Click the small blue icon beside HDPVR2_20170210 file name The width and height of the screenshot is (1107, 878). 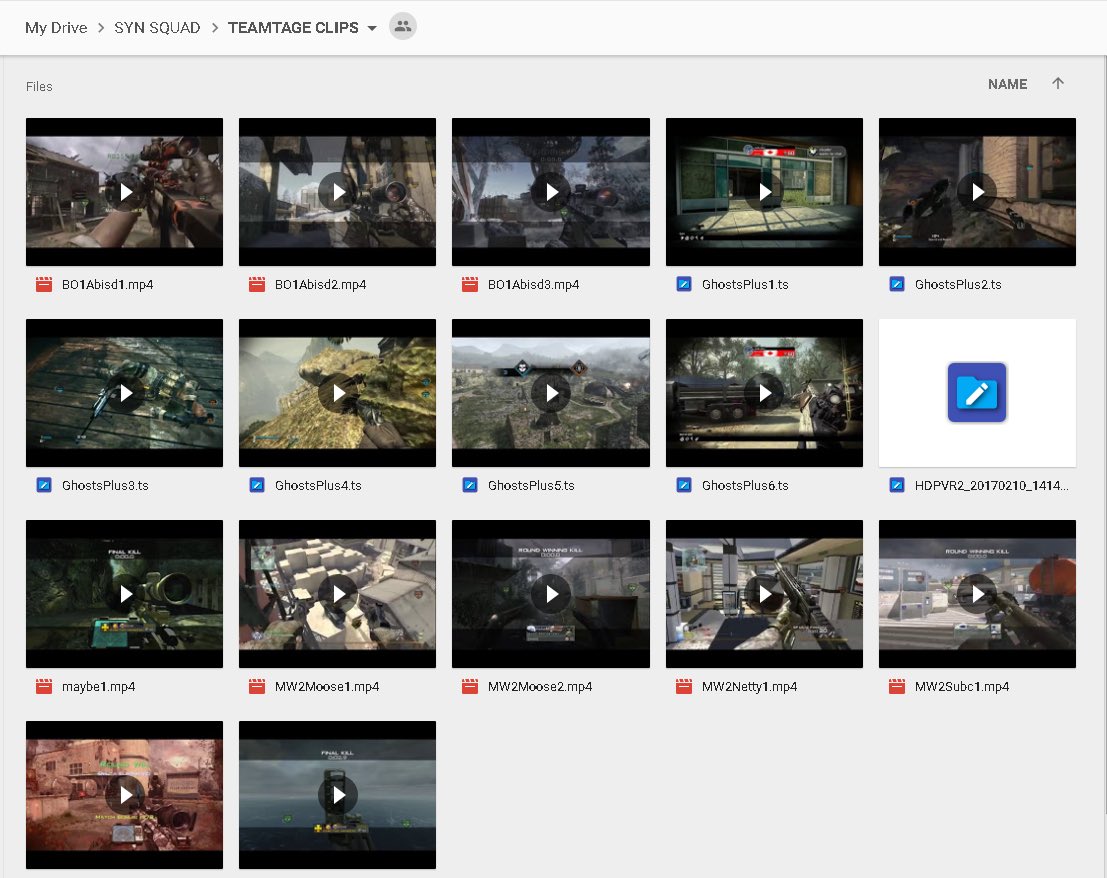click(897, 485)
